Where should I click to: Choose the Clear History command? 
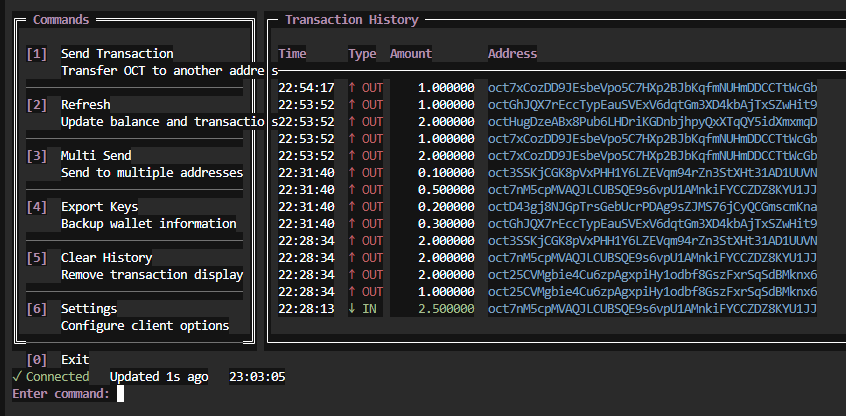pos(106,257)
